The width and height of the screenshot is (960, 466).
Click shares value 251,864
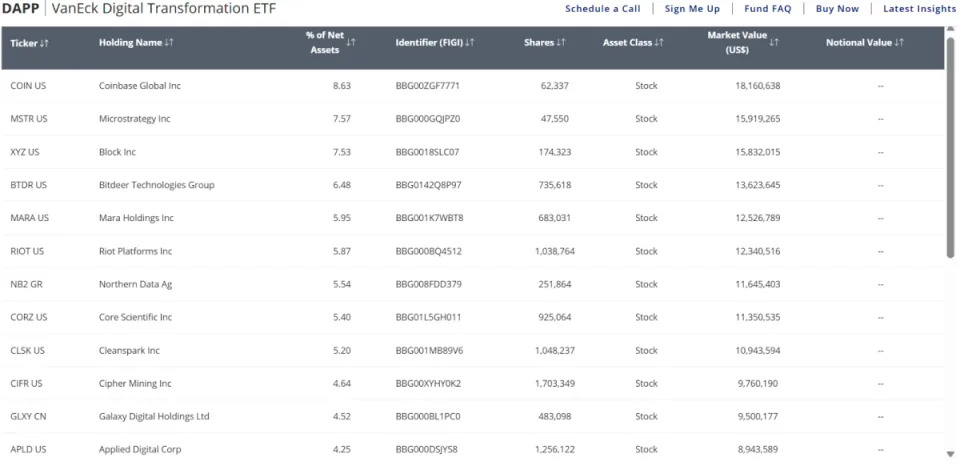[554, 284]
